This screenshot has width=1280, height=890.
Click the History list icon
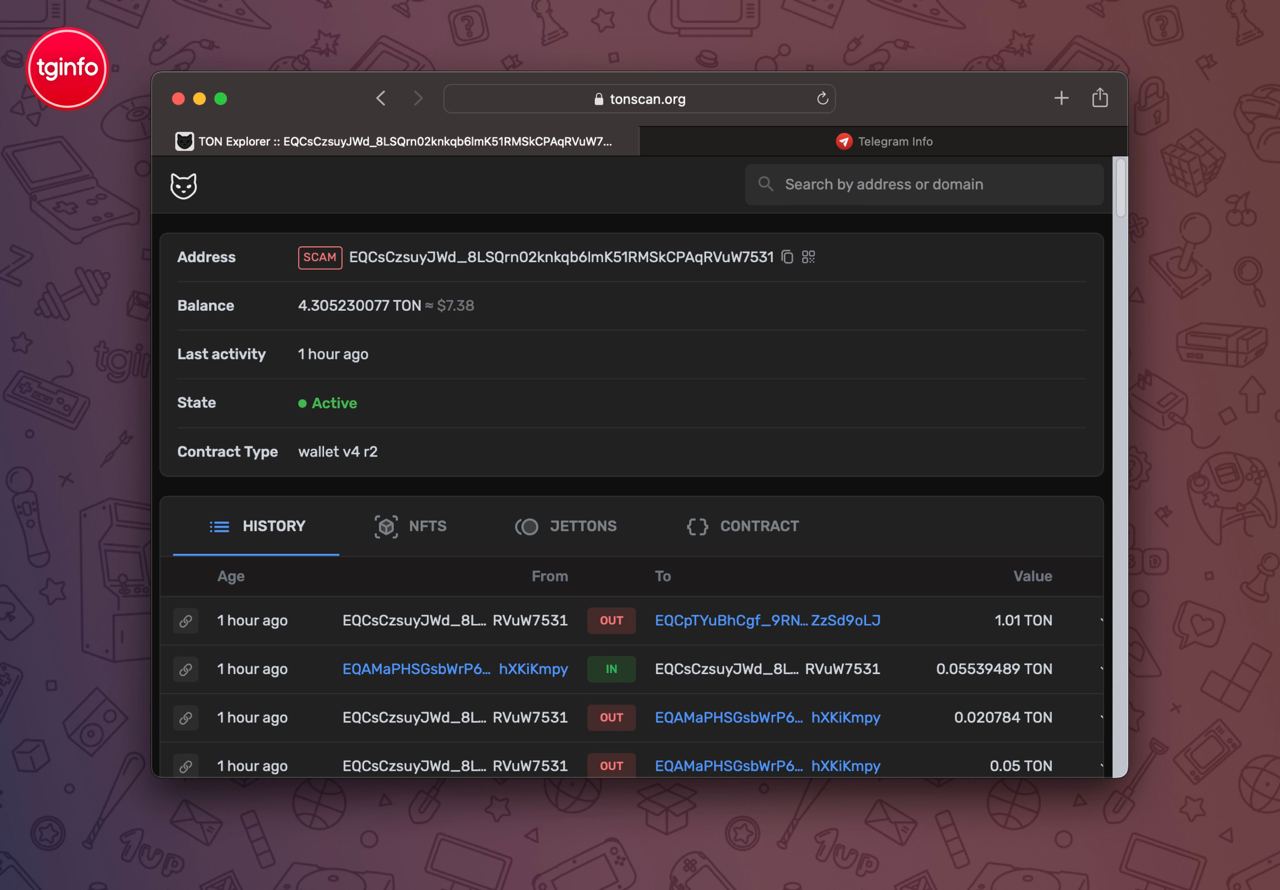pos(219,526)
